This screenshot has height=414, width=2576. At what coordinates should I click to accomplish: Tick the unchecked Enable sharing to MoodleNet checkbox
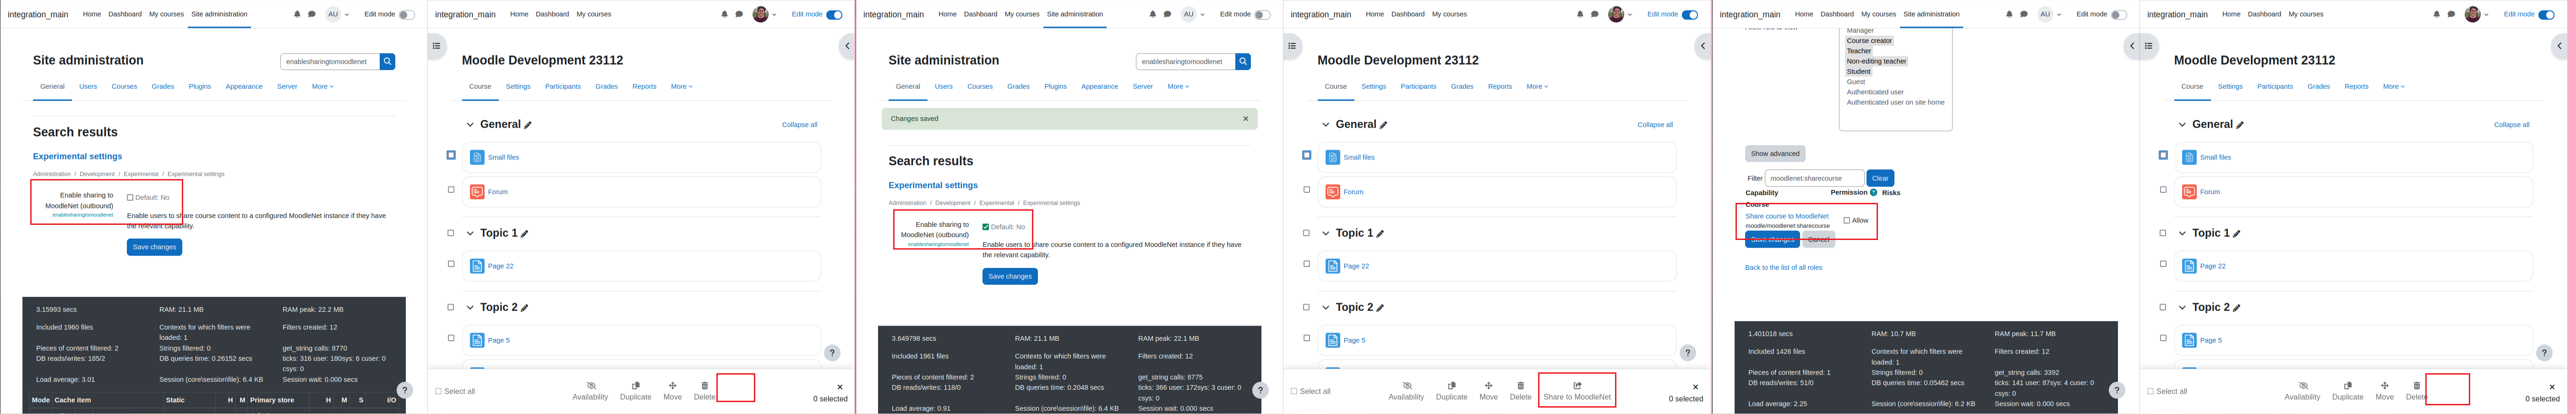(x=130, y=198)
